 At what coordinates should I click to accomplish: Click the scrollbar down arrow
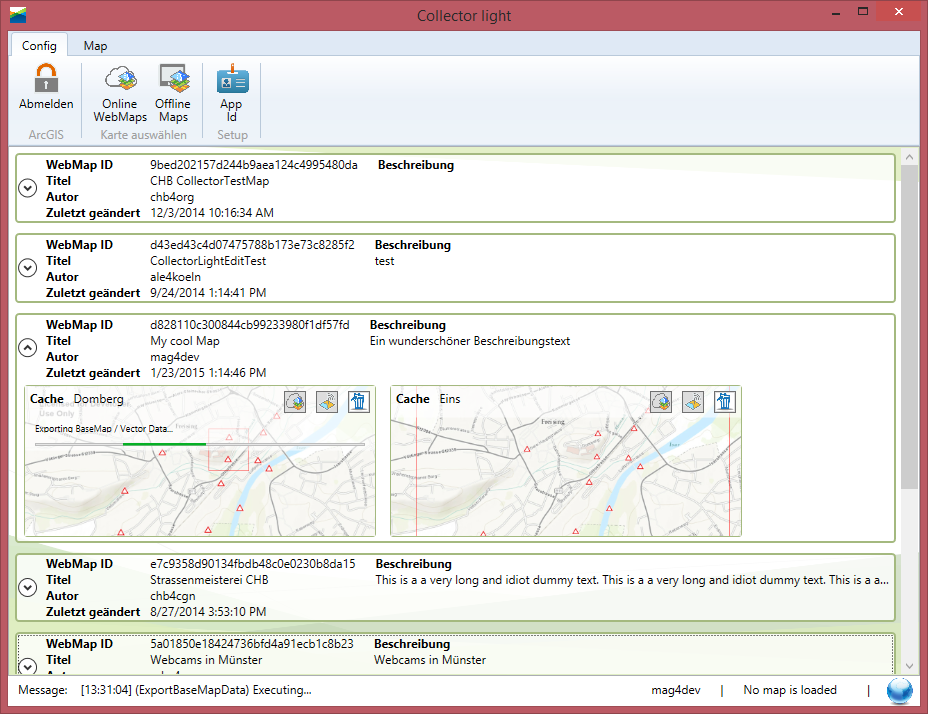[908, 666]
